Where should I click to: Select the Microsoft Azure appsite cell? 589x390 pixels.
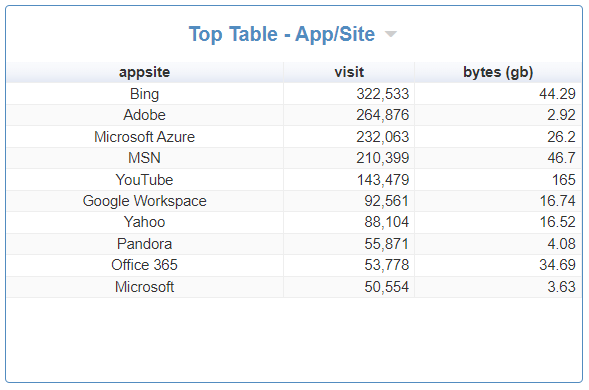145,137
